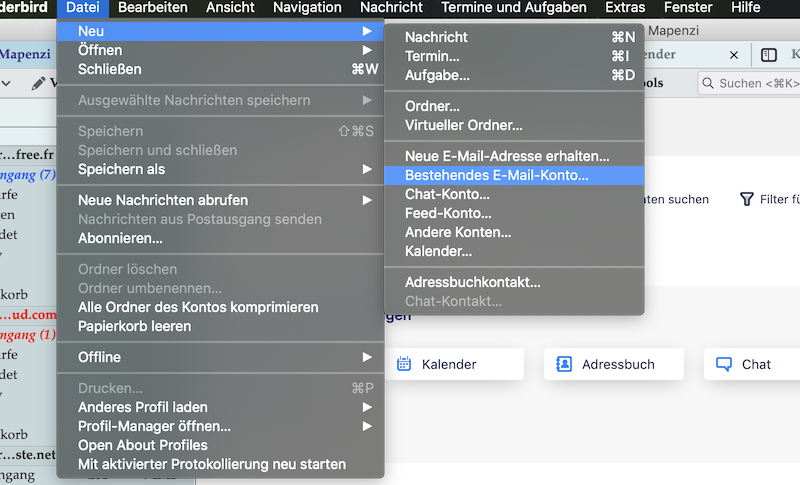Click the Kalender card calendar icon
Image resolution: width=800 pixels, height=485 pixels.
(x=404, y=364)
